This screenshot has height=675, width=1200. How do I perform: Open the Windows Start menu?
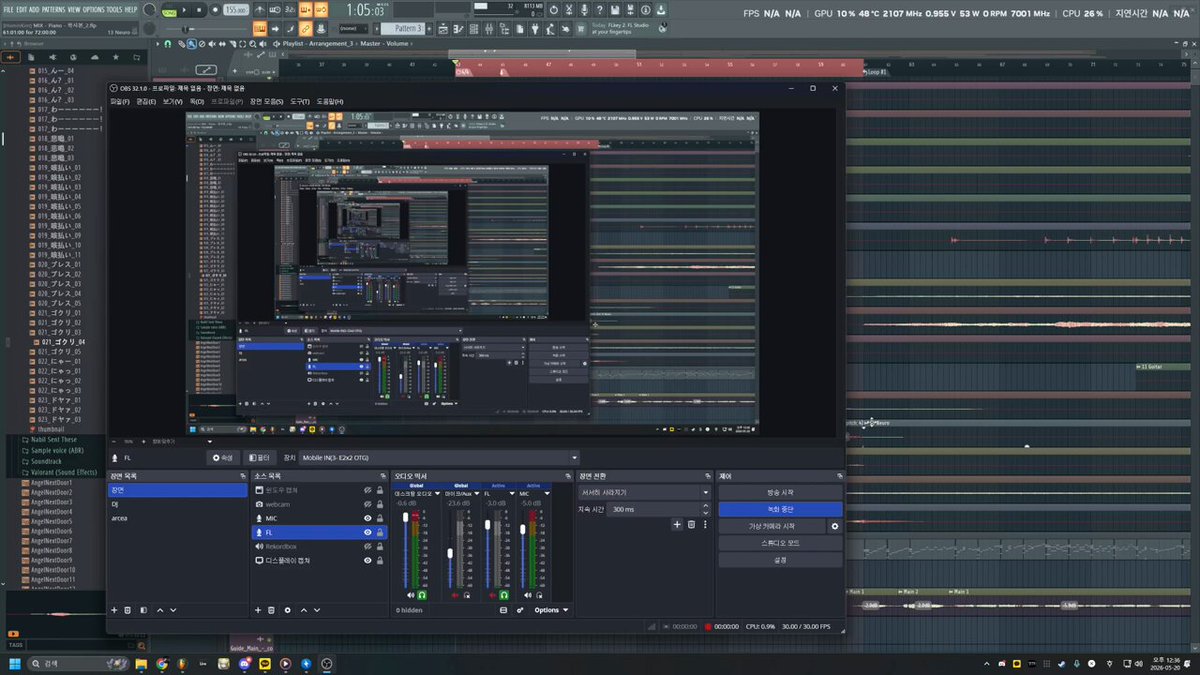pyautogui.click(x=16, y=663)
